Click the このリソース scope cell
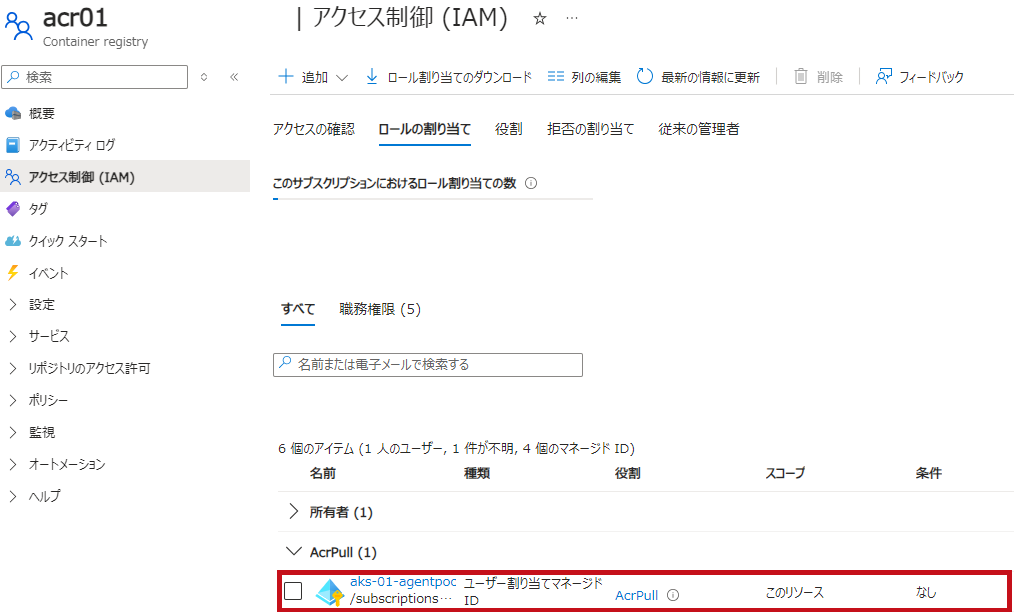Viewport: 1014px width, 612px height. (795, 593)
